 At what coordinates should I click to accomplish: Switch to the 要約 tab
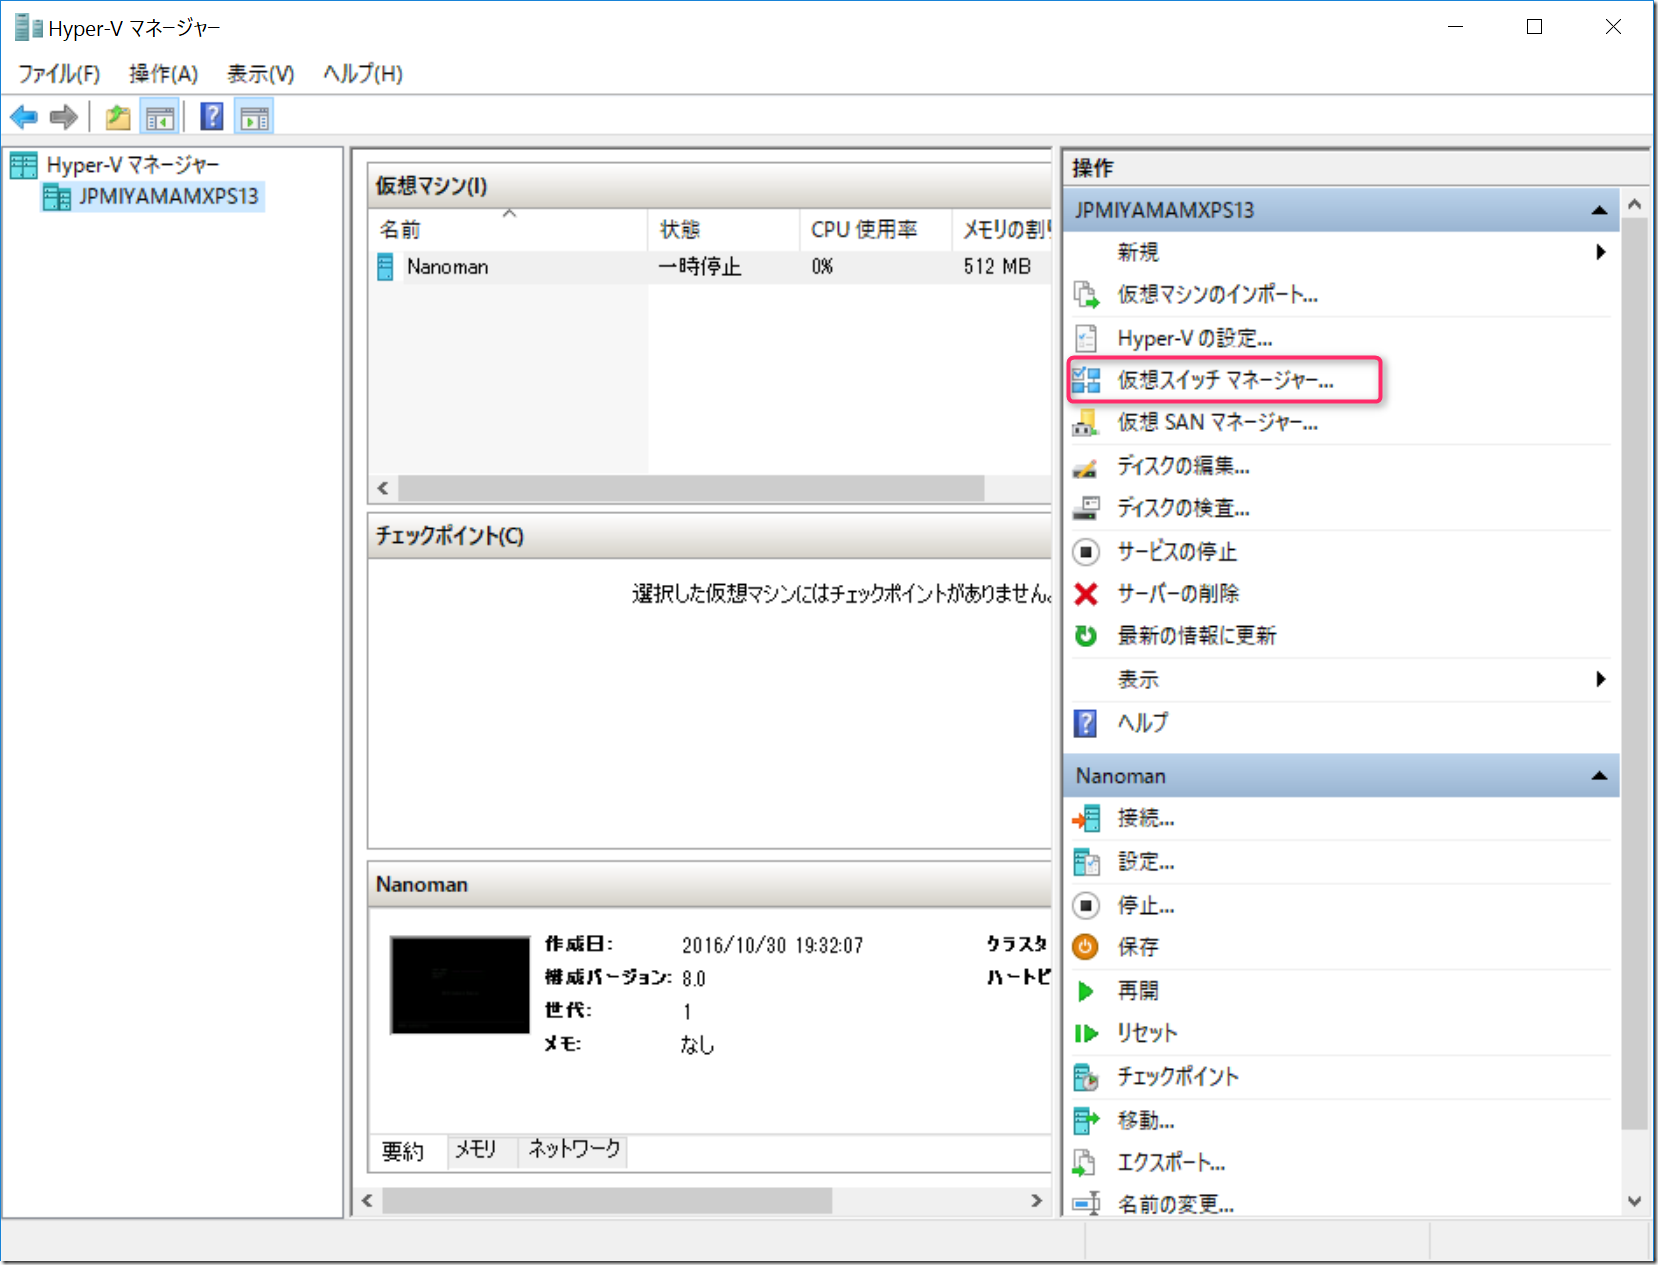(403, 1152)
